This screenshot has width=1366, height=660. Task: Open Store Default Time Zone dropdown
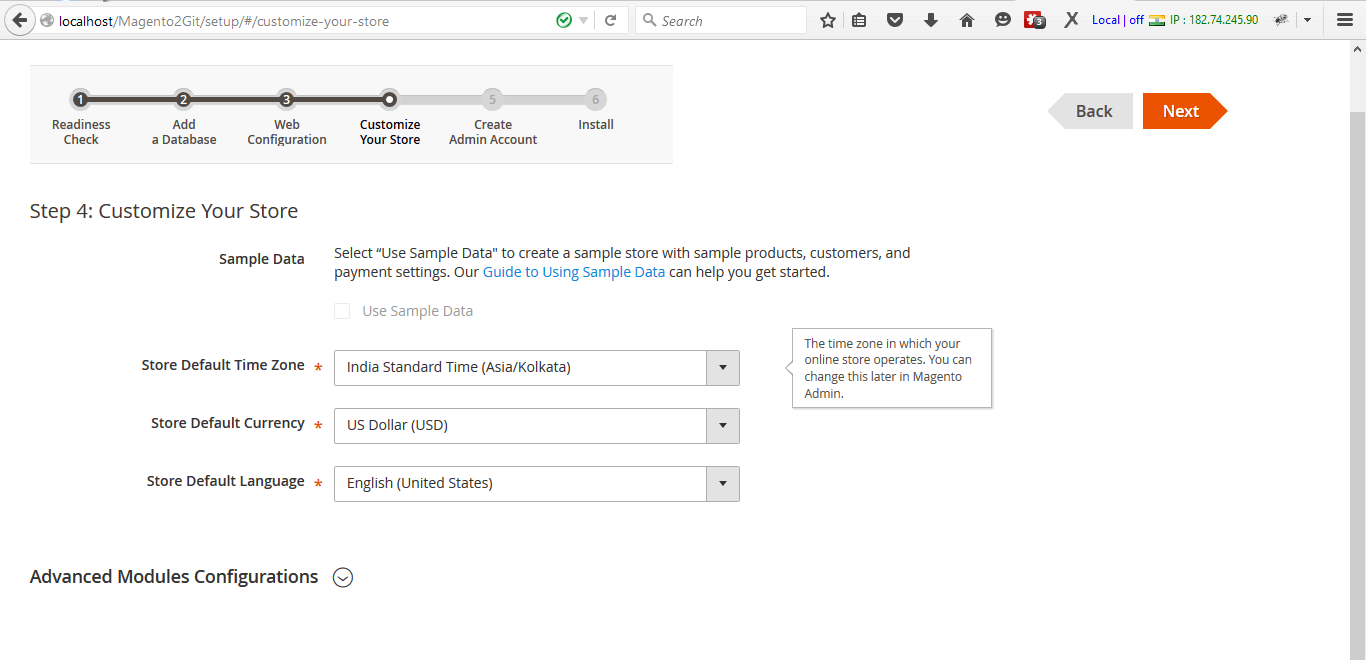[722, 368]
